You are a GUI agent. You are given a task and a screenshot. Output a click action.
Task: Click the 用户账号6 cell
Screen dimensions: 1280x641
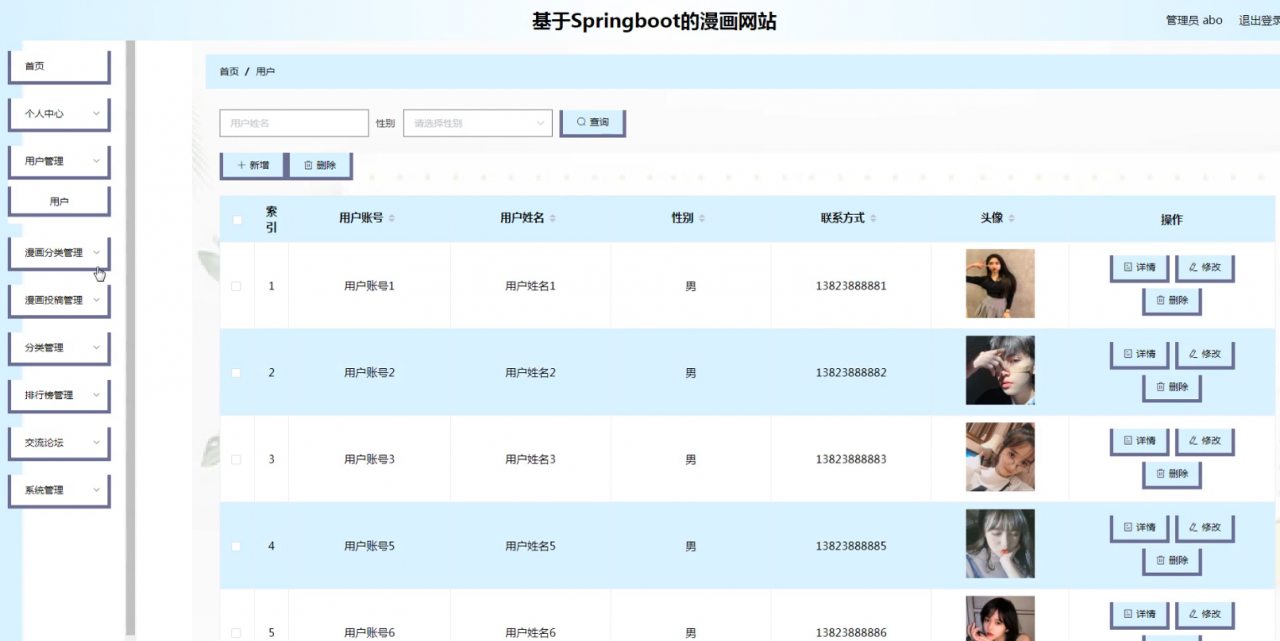(370, 633)
